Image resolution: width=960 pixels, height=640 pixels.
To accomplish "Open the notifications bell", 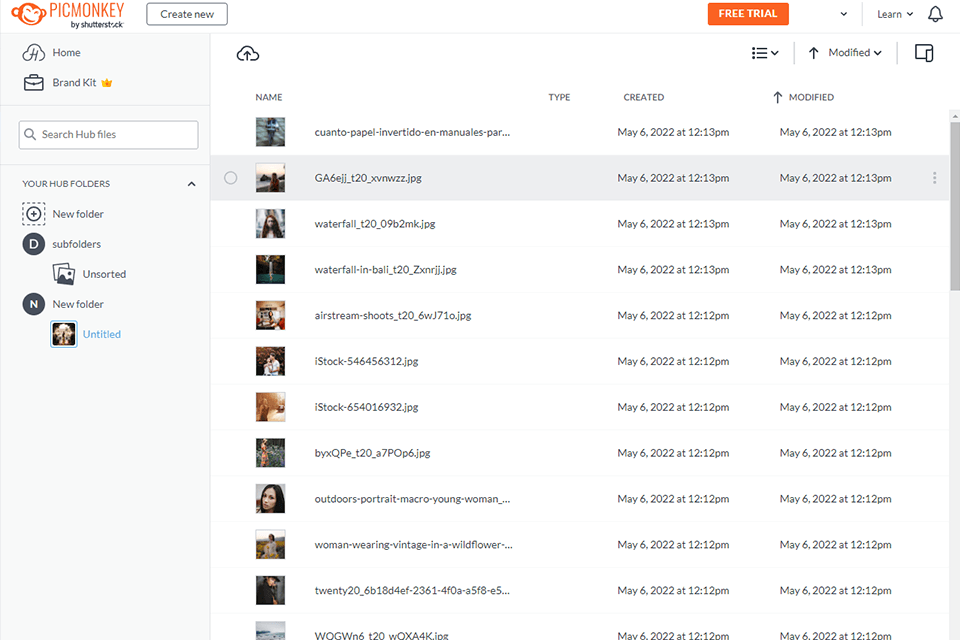I will coord(935,14).
